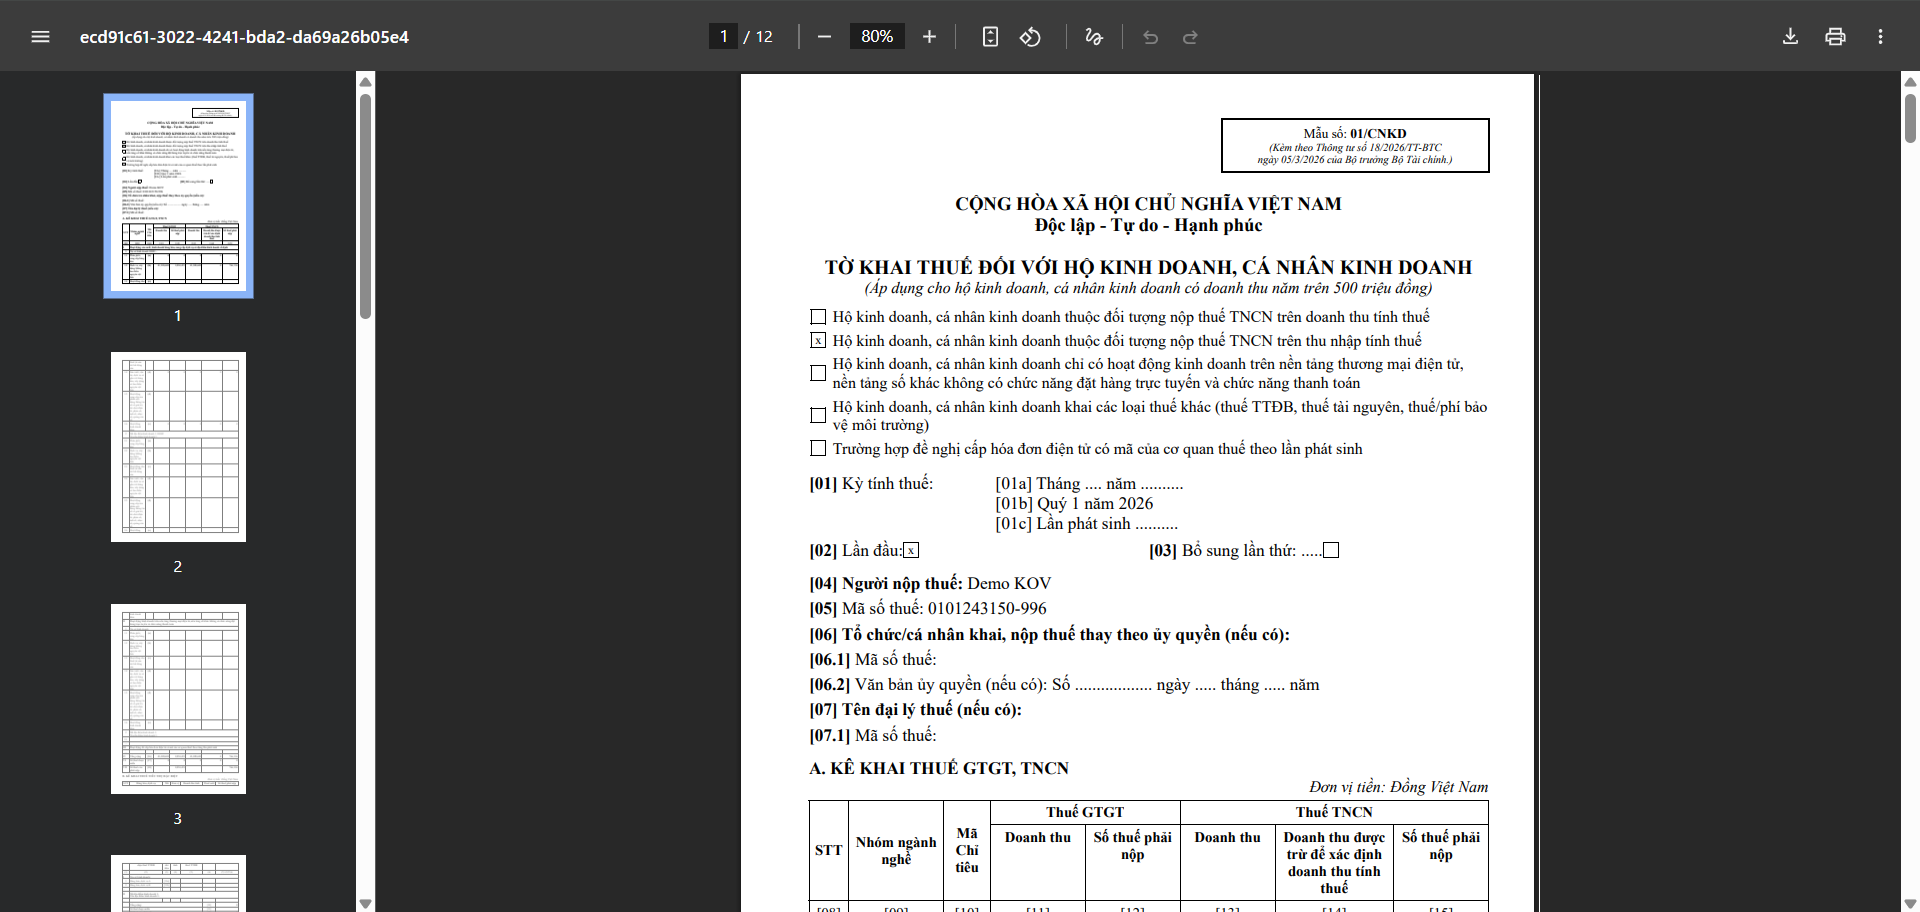Click the 'Mẫu số: 01/CNKD' form label

[x=1355, y=133]
